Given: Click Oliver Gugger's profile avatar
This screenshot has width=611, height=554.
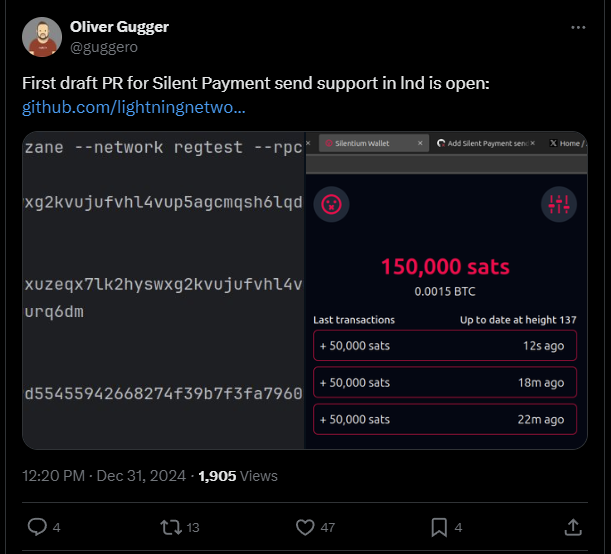Looking at the screenshot, I should pyautogui.click(x=40, y=36).
